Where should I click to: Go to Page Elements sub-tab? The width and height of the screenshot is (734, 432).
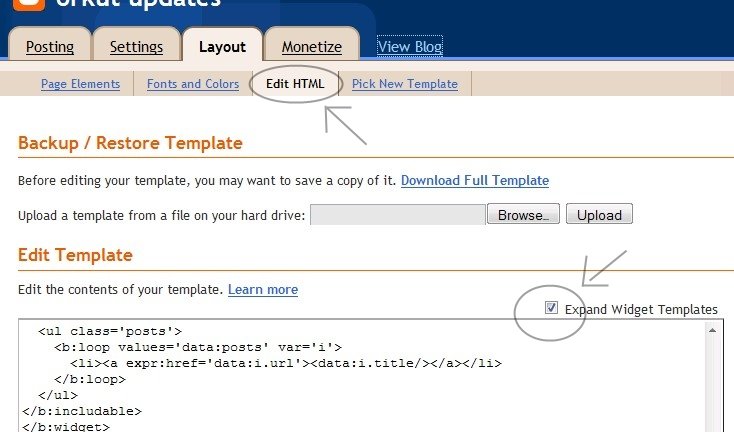tap(81, 84)
